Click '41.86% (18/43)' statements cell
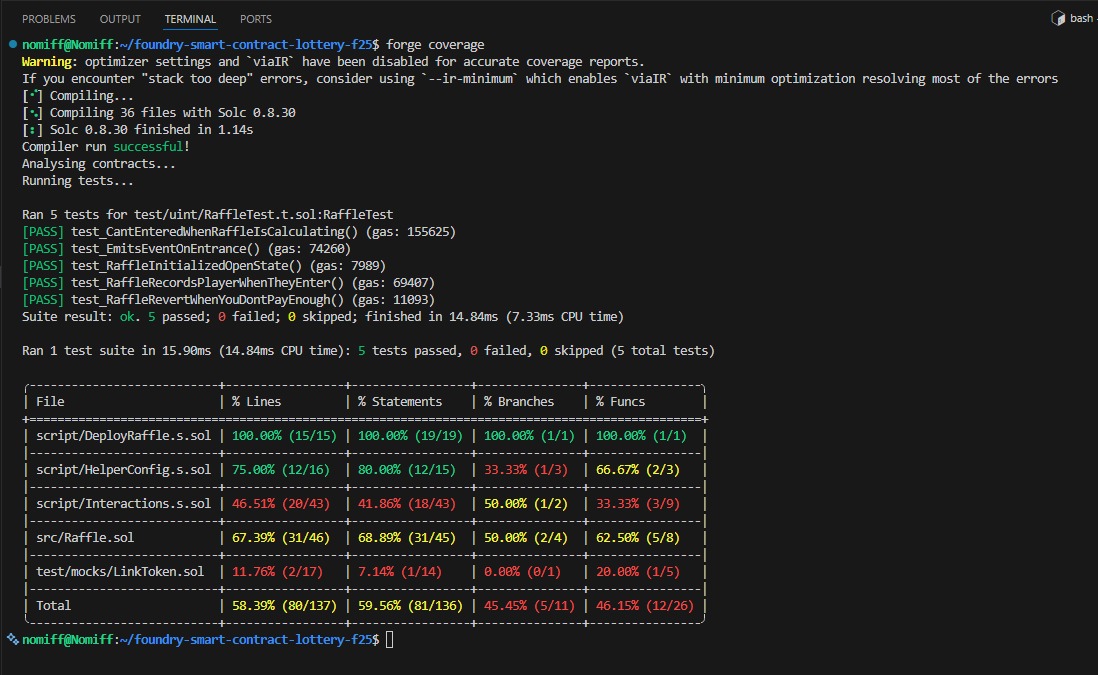The height and width of the screenshot is (675, 1098). (x=407, y=503)
